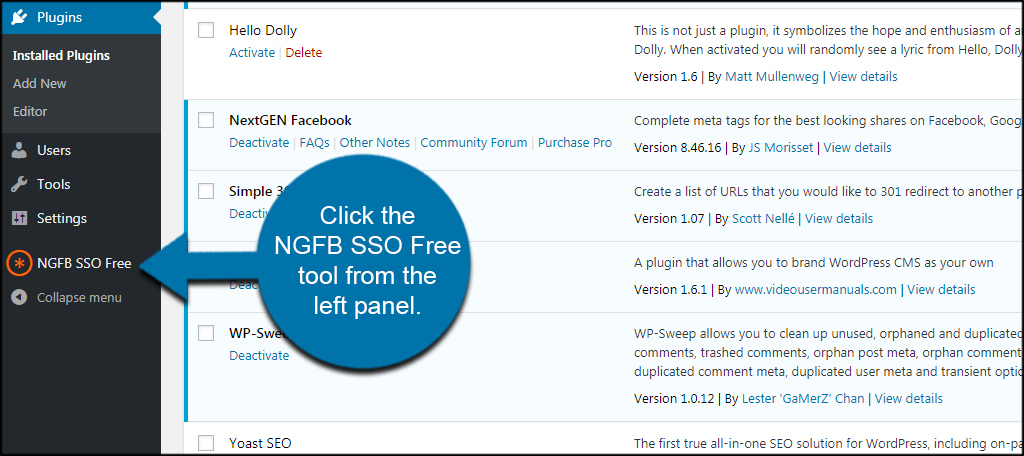Go to Add New plugin page
The image size is (1024, 456).
point(40,84)
